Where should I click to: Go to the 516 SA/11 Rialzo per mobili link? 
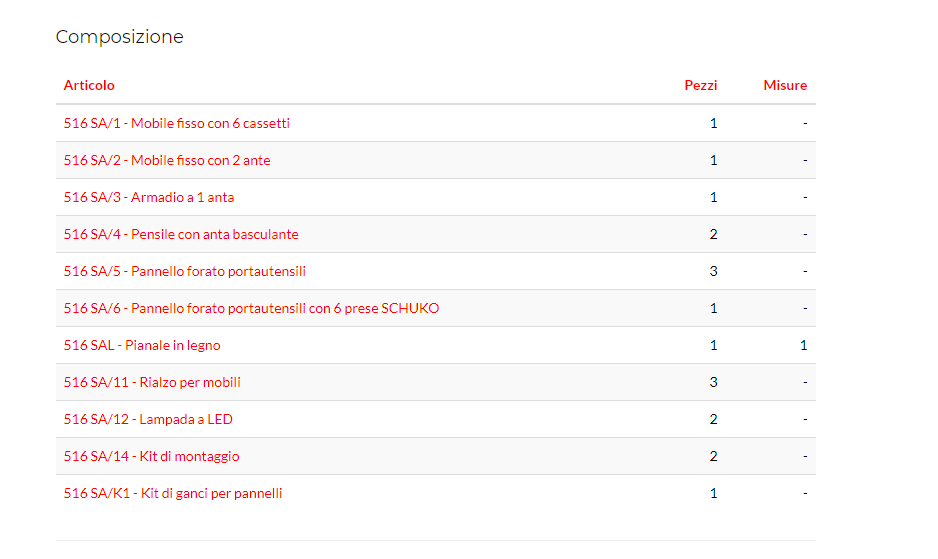(x=152, y=382)
